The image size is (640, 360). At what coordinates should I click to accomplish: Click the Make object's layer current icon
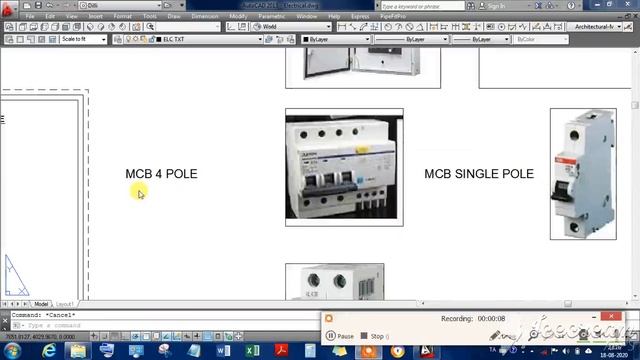tap(269, 40)
